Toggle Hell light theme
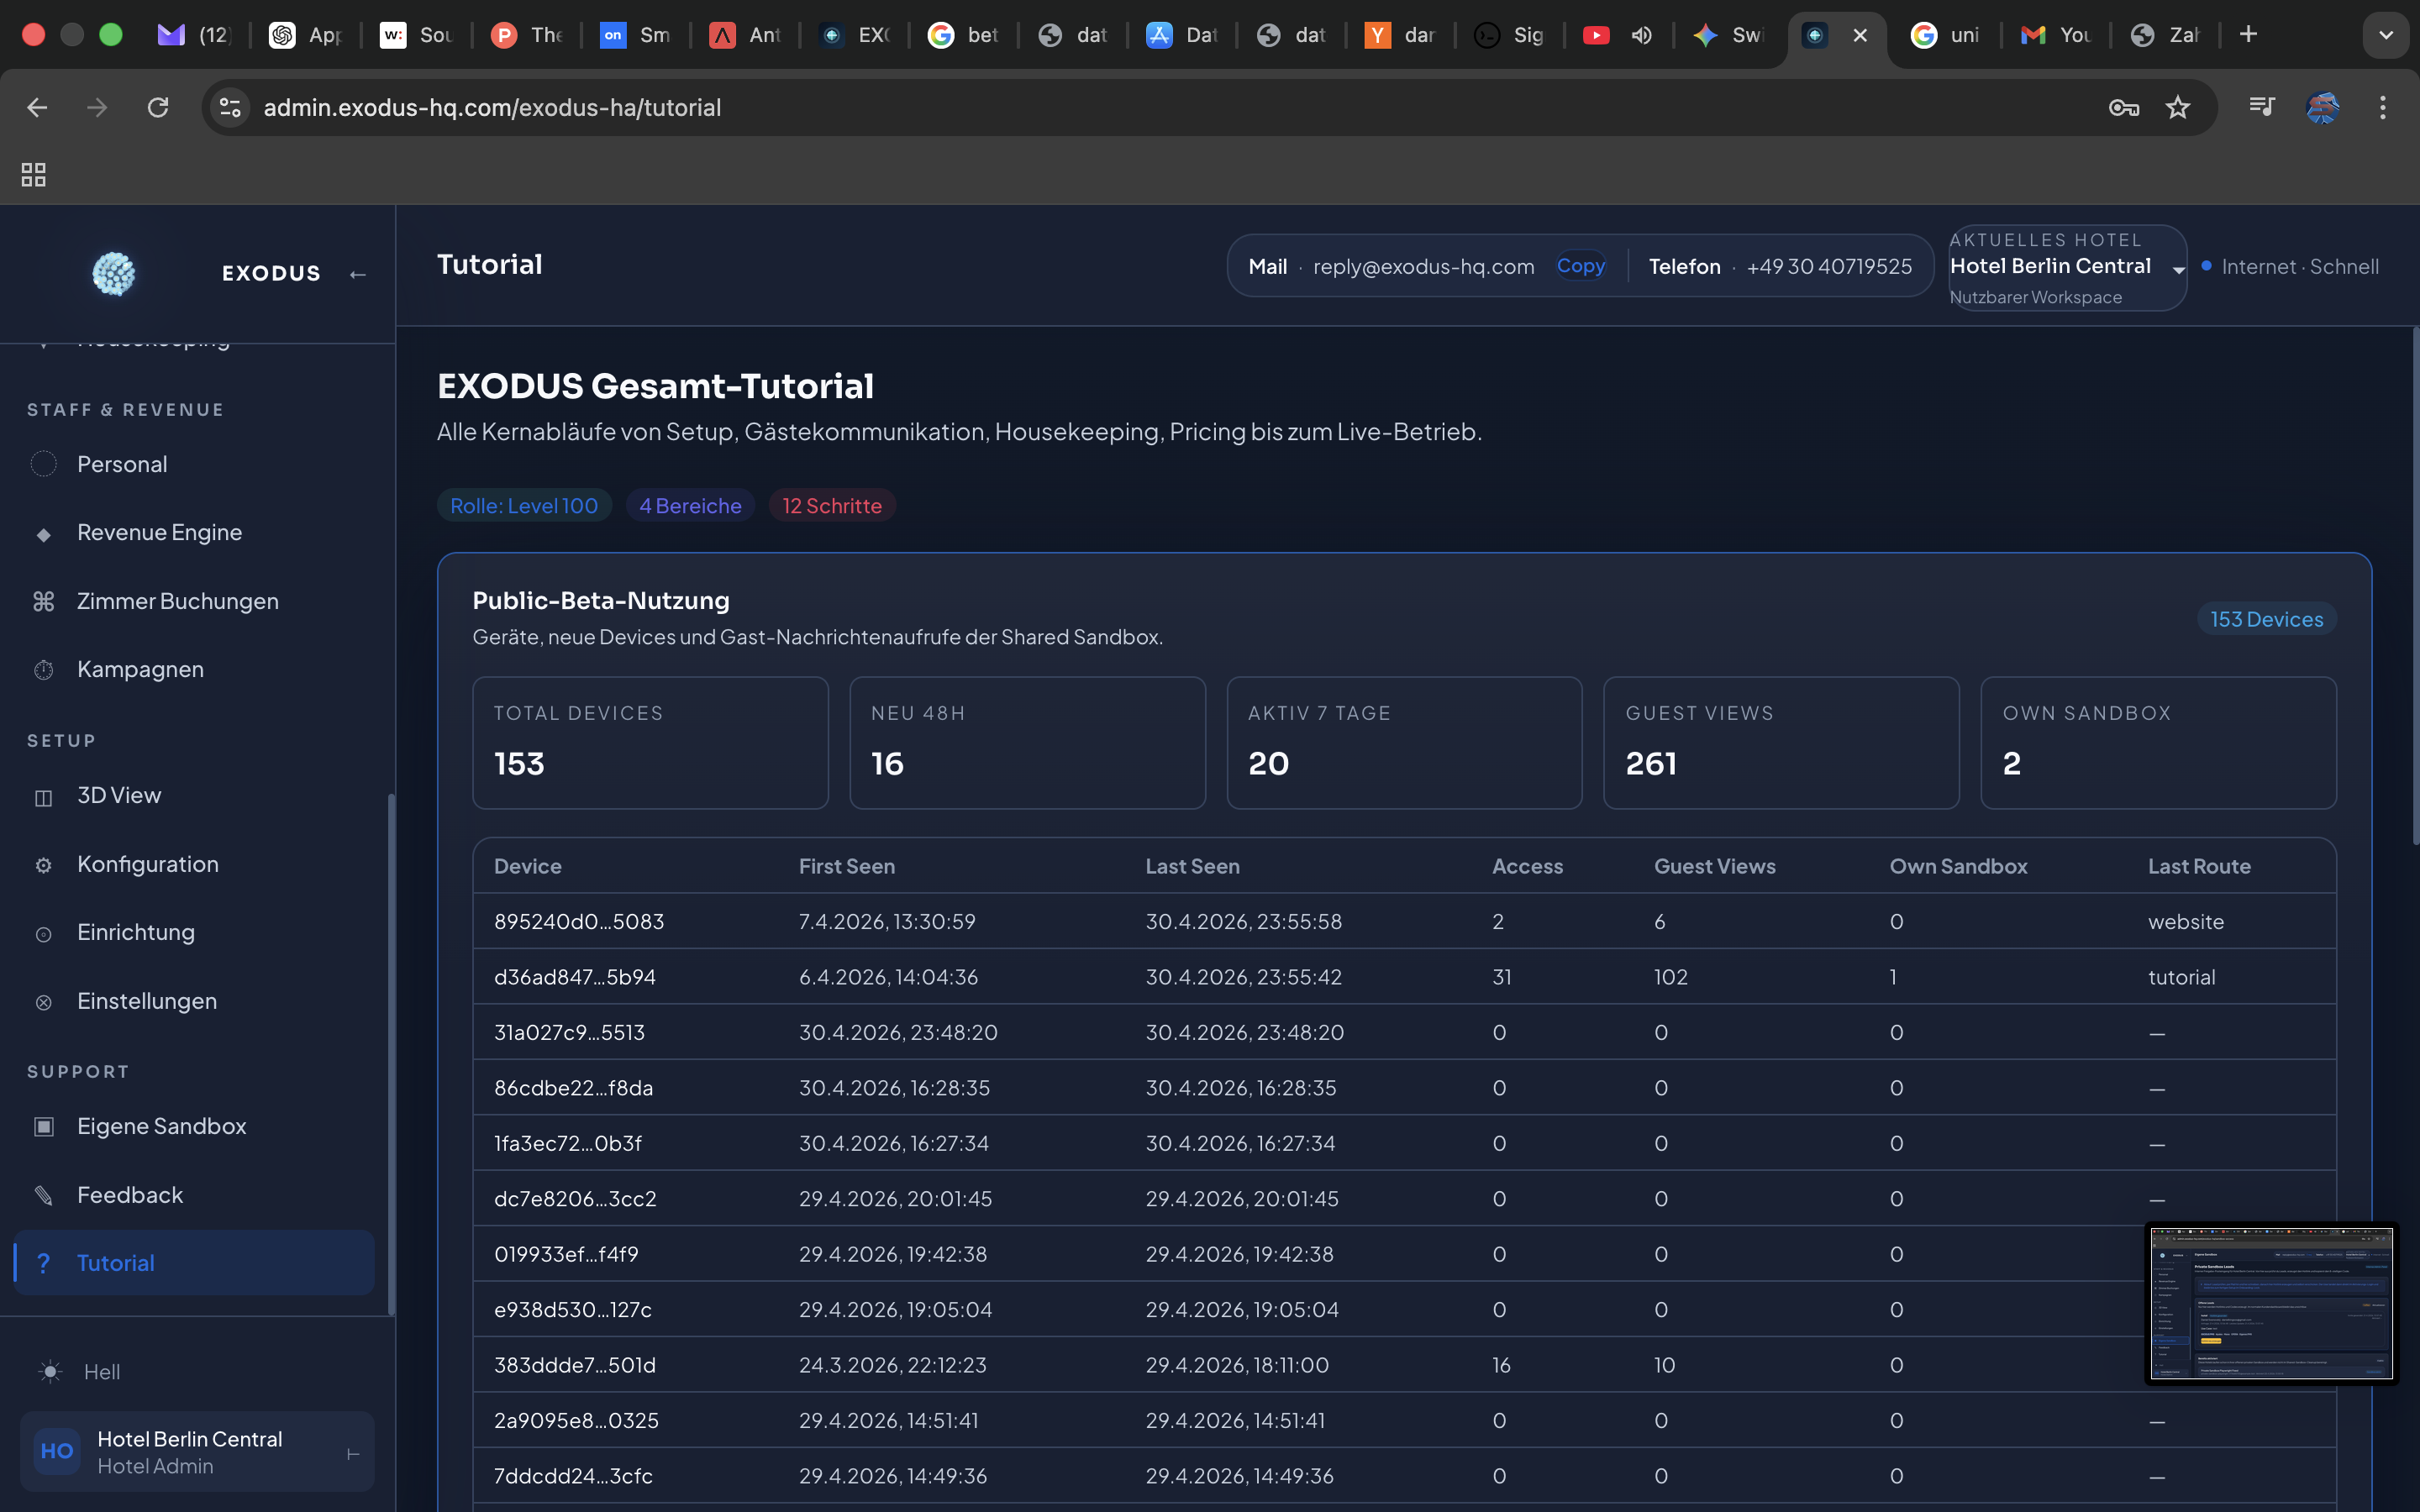 78,1372
